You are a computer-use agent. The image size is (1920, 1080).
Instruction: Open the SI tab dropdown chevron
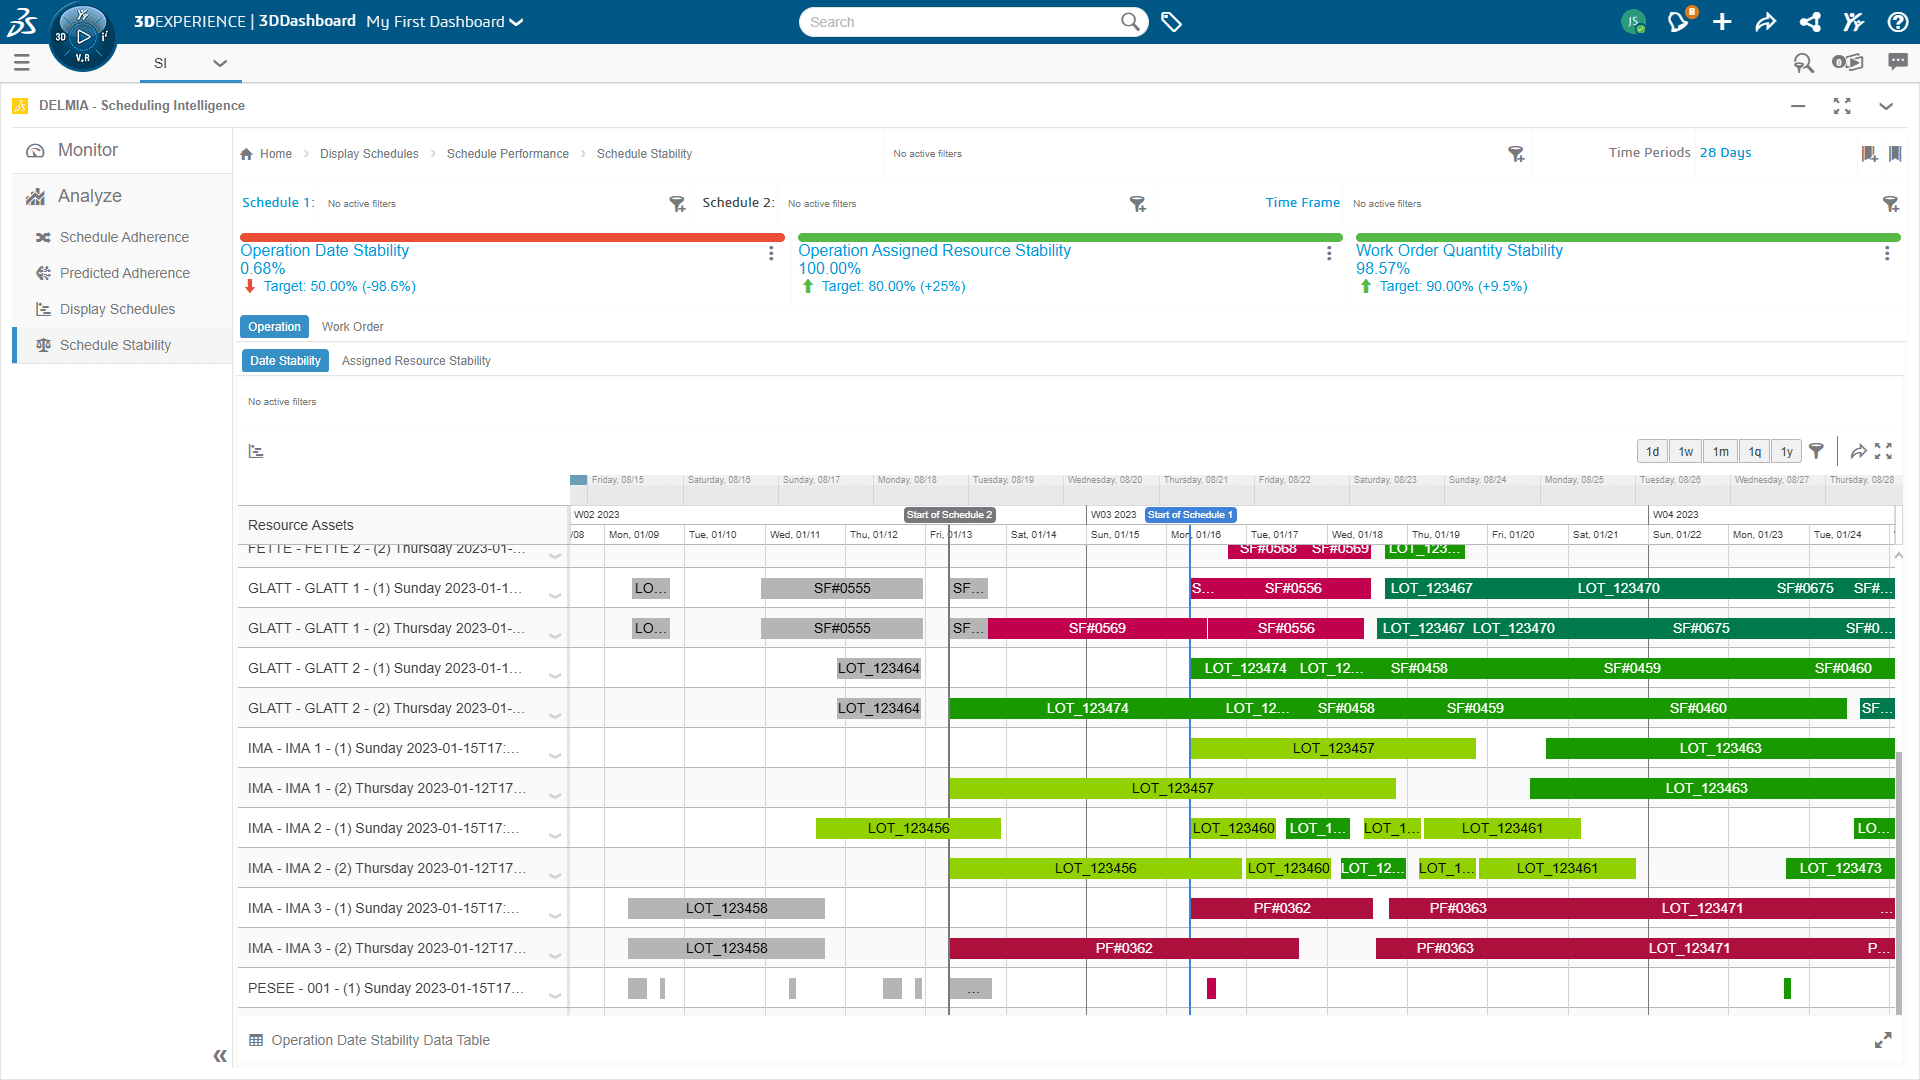(220, 63)
